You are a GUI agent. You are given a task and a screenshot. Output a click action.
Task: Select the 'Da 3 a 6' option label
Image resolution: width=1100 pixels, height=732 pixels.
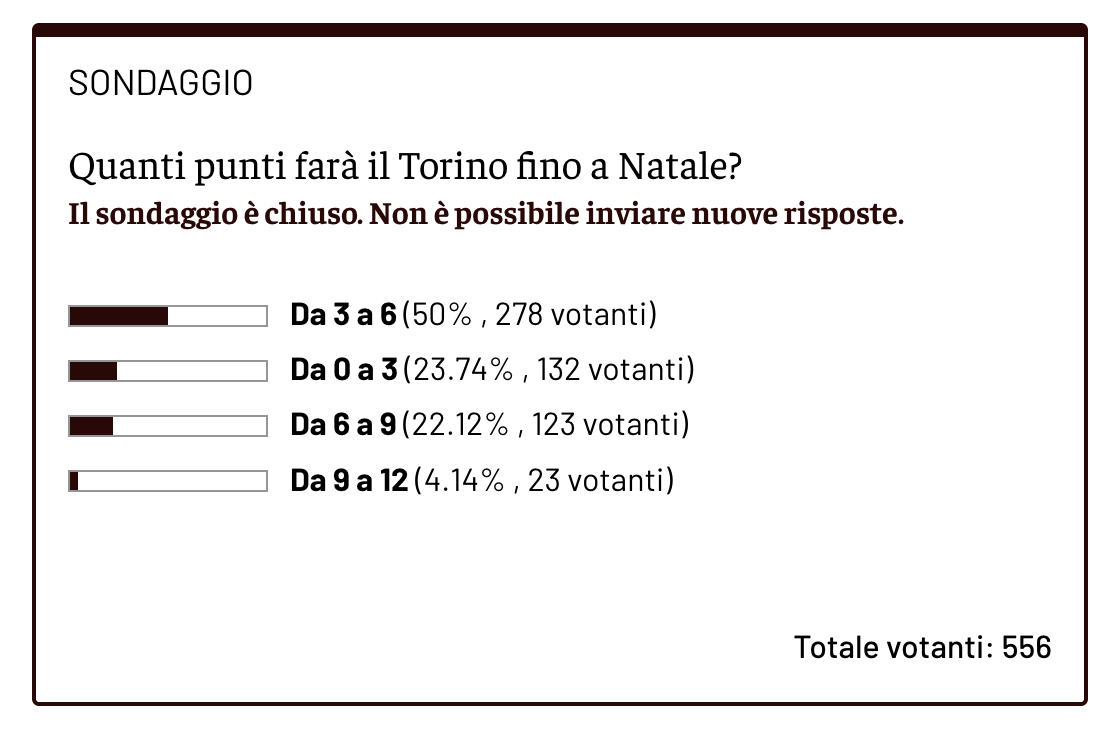tap(344, 316)
